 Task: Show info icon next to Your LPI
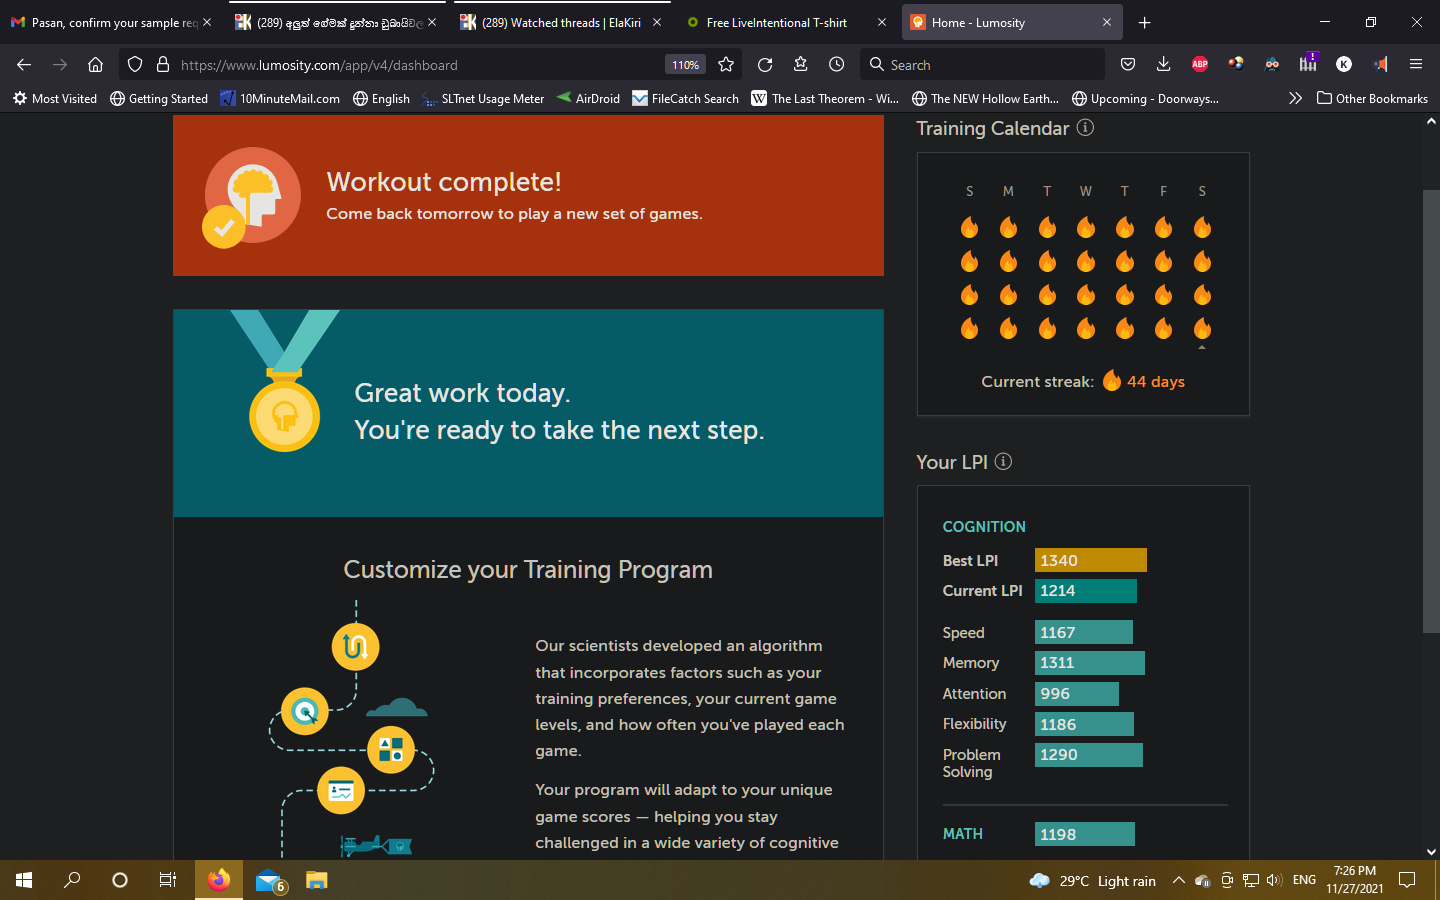1003,461
